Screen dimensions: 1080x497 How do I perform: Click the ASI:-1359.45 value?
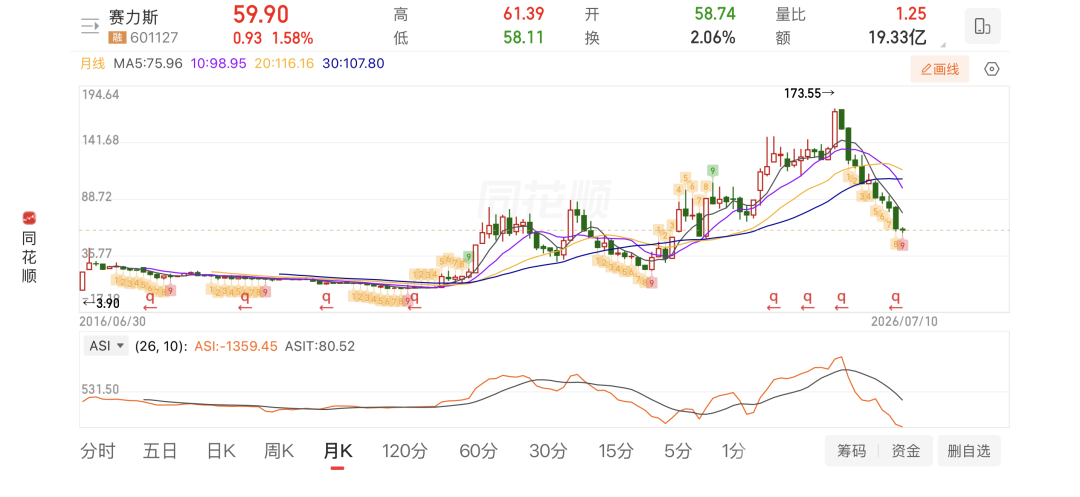coord(236,346)
